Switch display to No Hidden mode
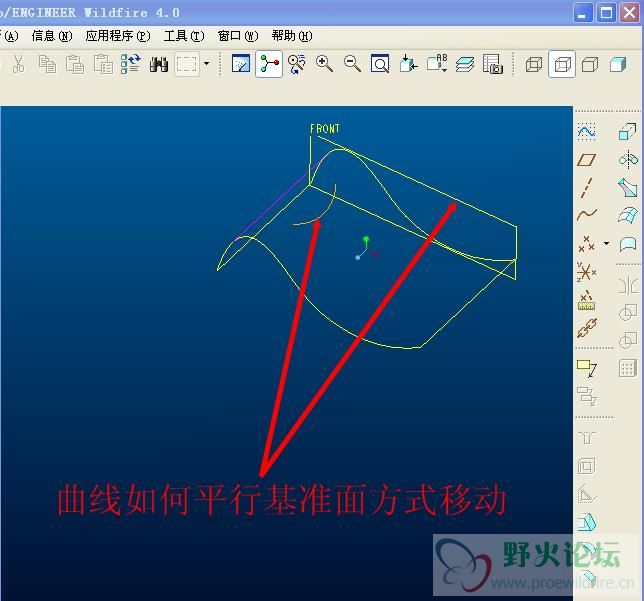The width and height of the screenshot is (644, 601). 590,64
